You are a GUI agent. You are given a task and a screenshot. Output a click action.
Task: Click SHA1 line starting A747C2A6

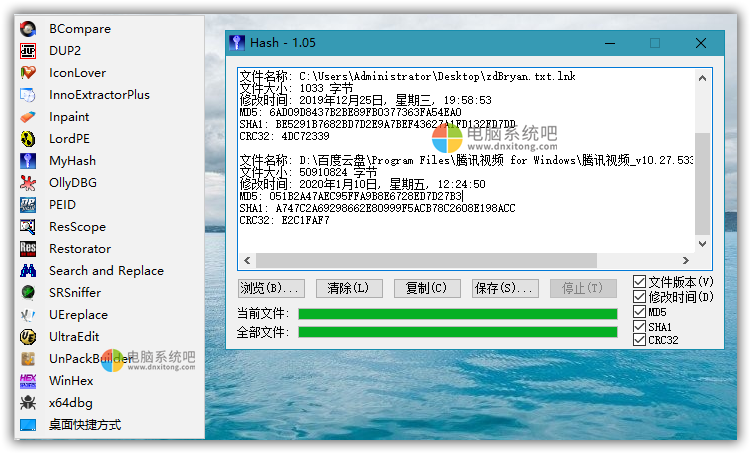coord(377,208)
